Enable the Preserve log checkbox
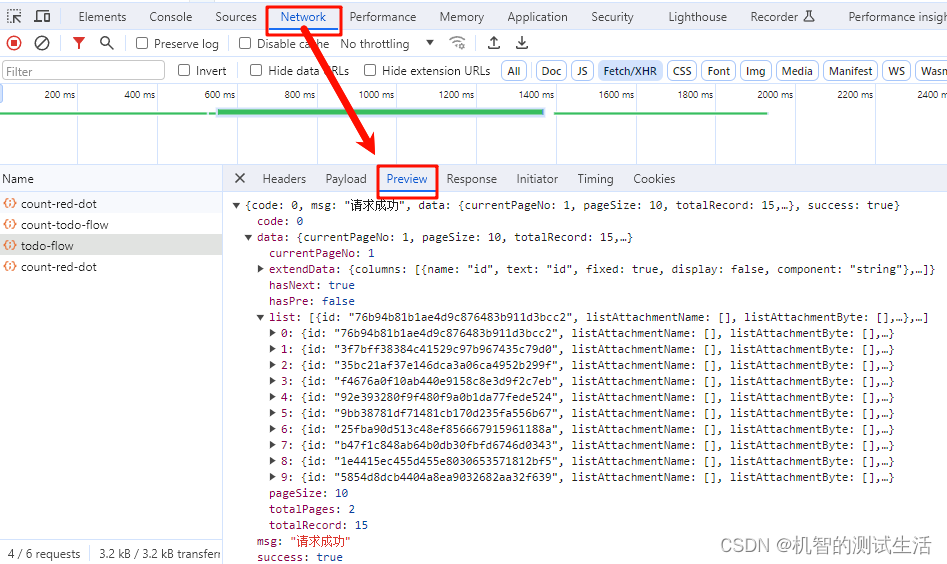 coord(142,43)
